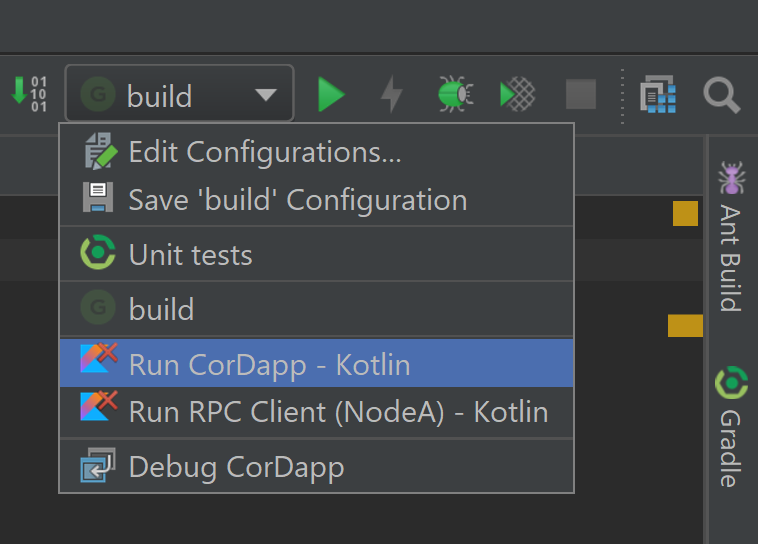Open the Ant Build side tool window
This screenshot has height=544, width=758.
click(x=731, y=236)
